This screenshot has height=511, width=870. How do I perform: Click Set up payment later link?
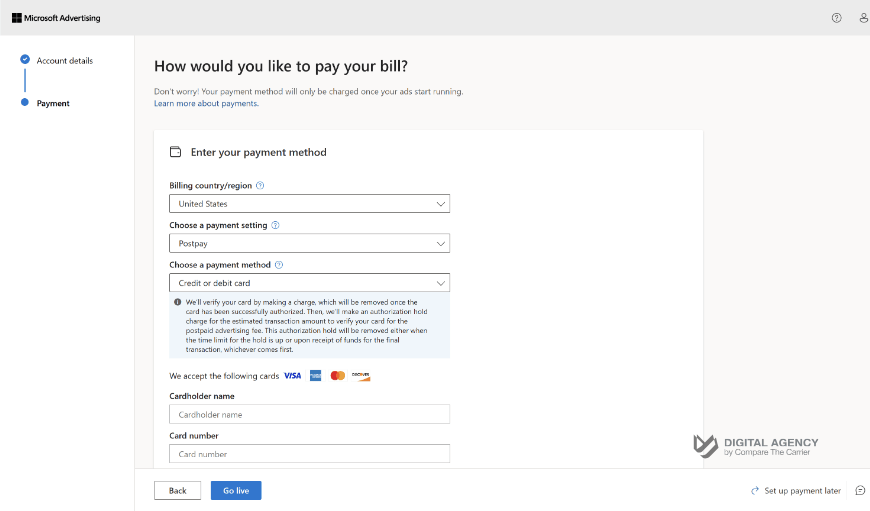(x=801, y=491)
